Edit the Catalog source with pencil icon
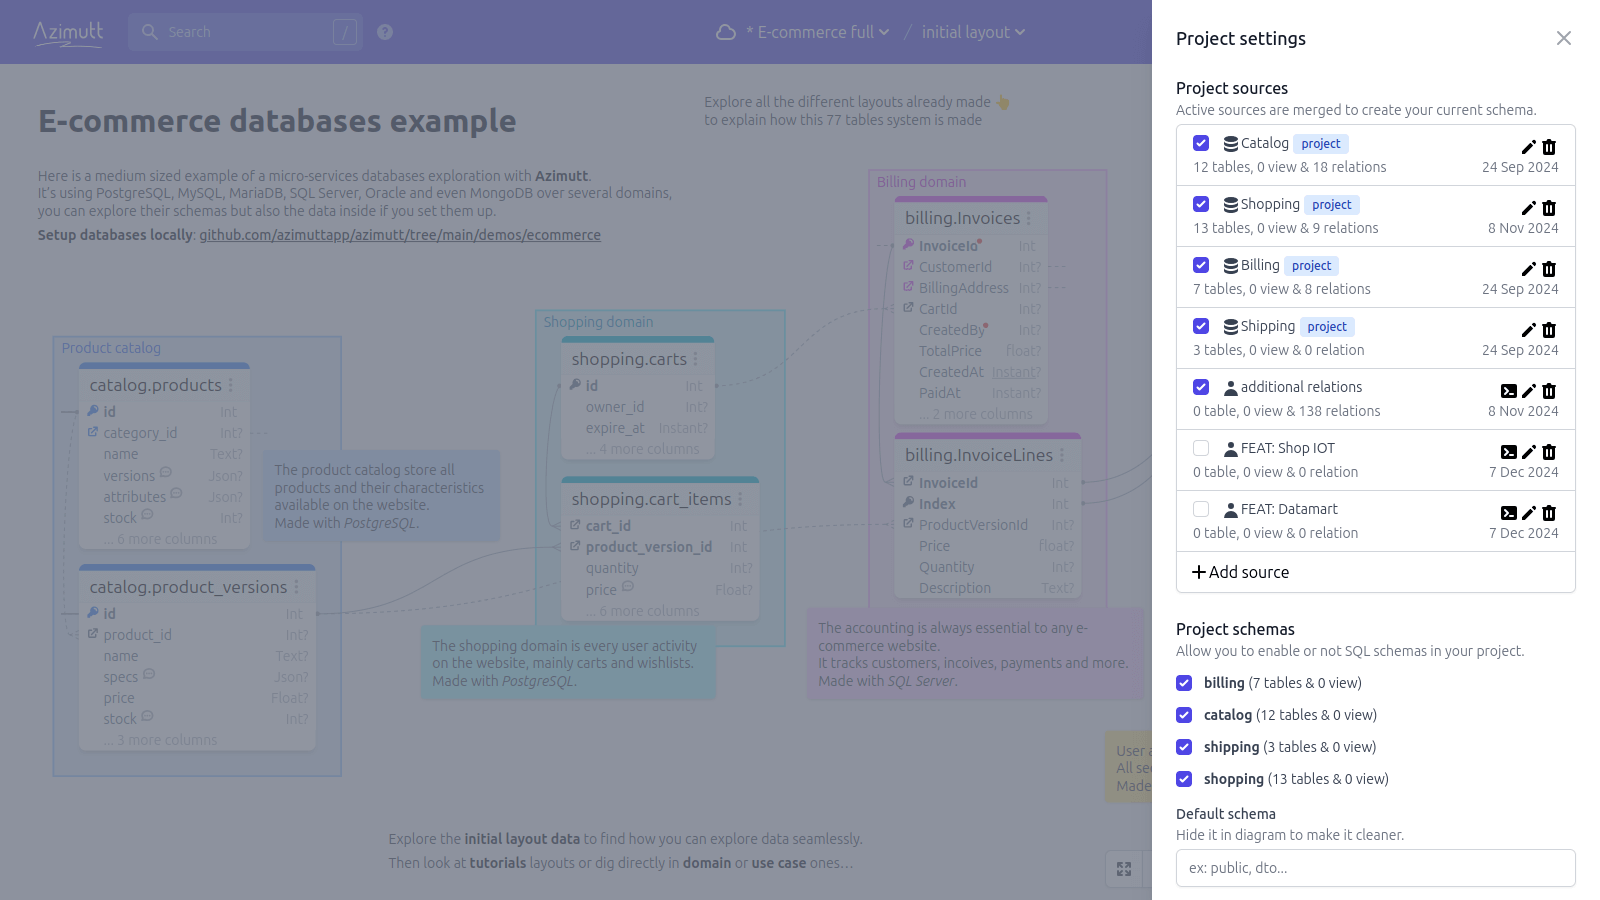 (1528, 147)
